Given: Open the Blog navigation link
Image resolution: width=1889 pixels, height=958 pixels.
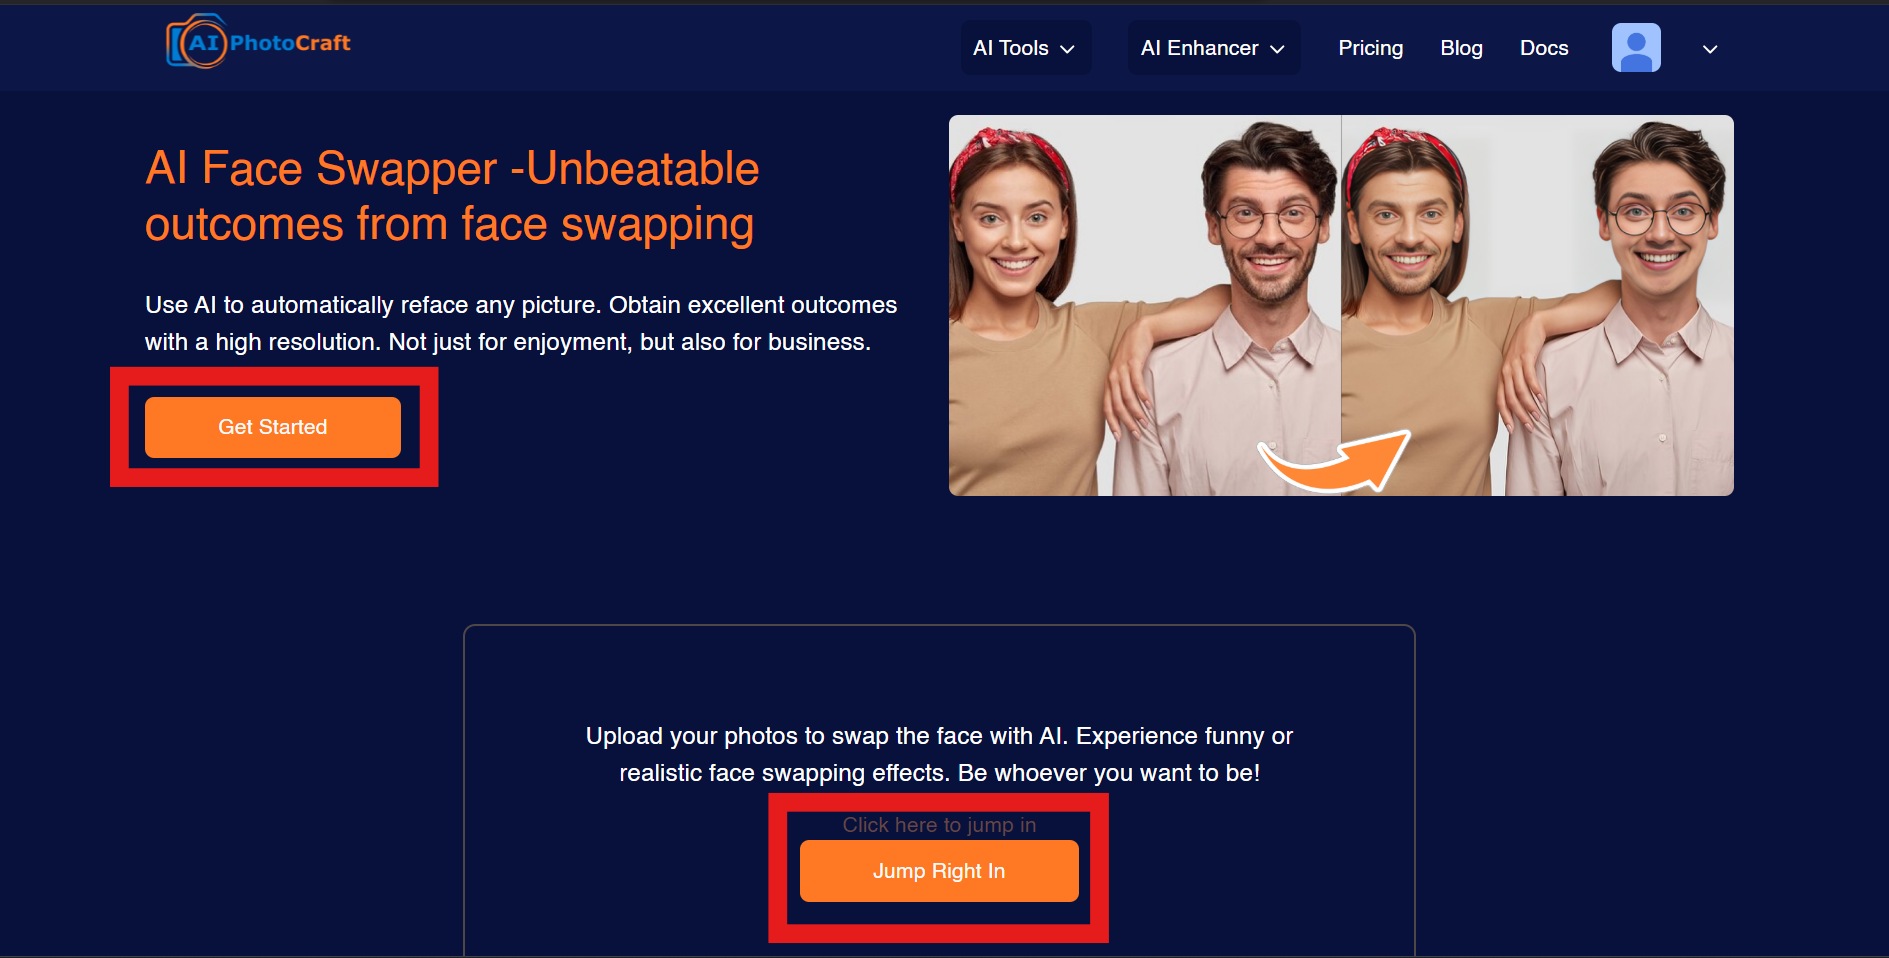Looking at the screenshot, I should 1461,48.
